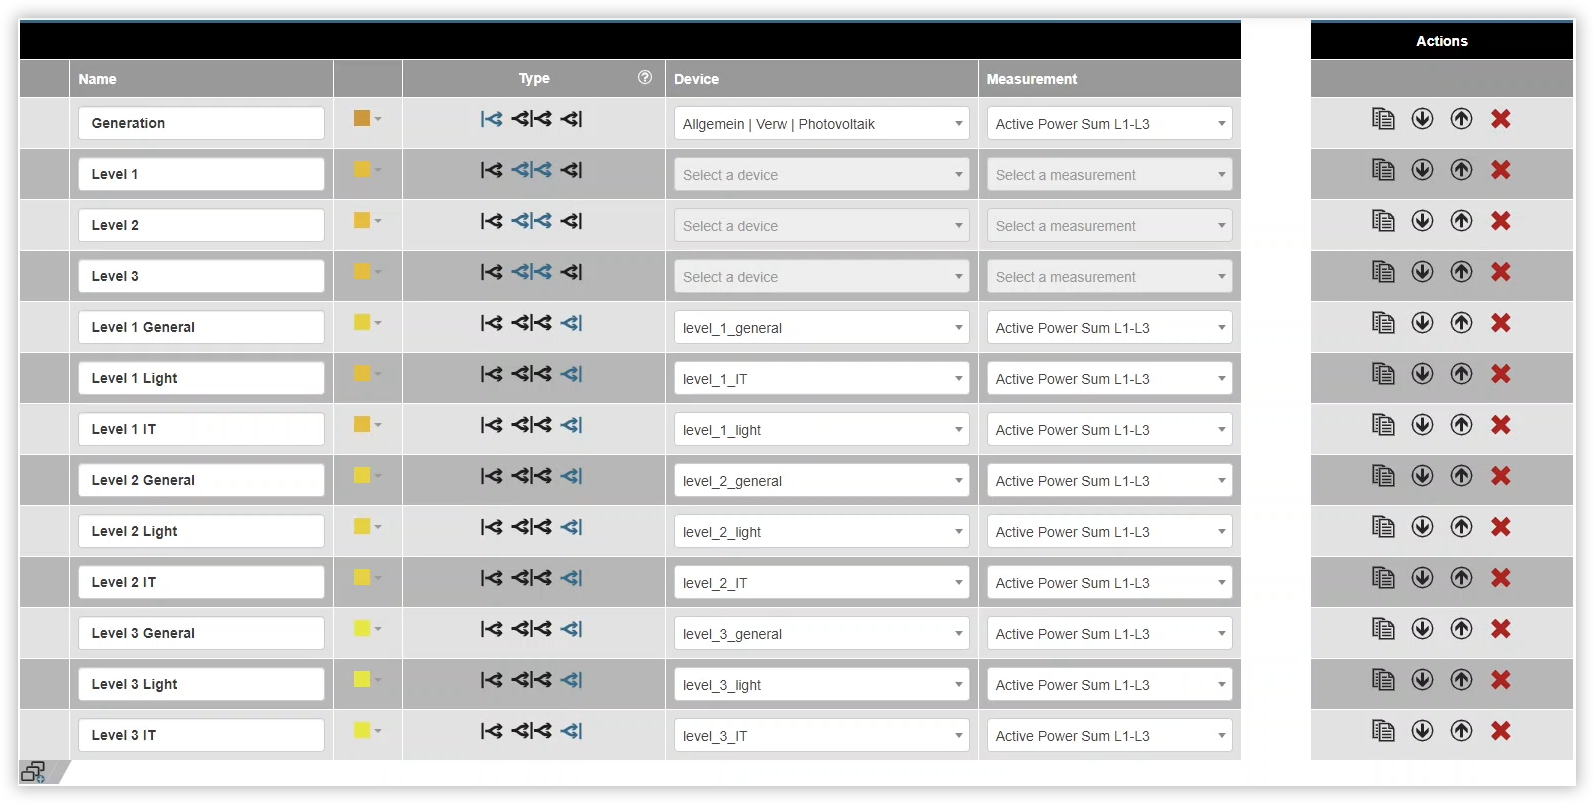Open the Level 3 IT color picker

pyautogui.click(x=367, y=730)
